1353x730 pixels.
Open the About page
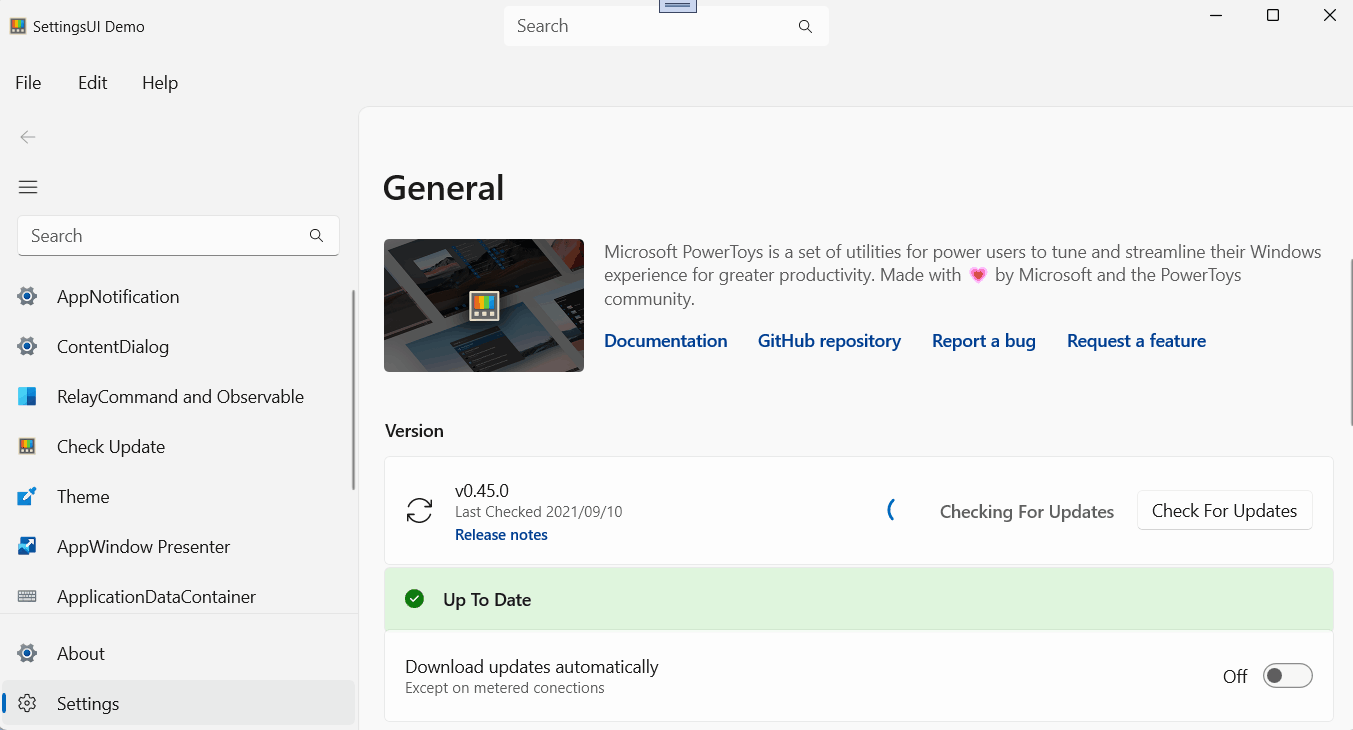pos(178,654)
